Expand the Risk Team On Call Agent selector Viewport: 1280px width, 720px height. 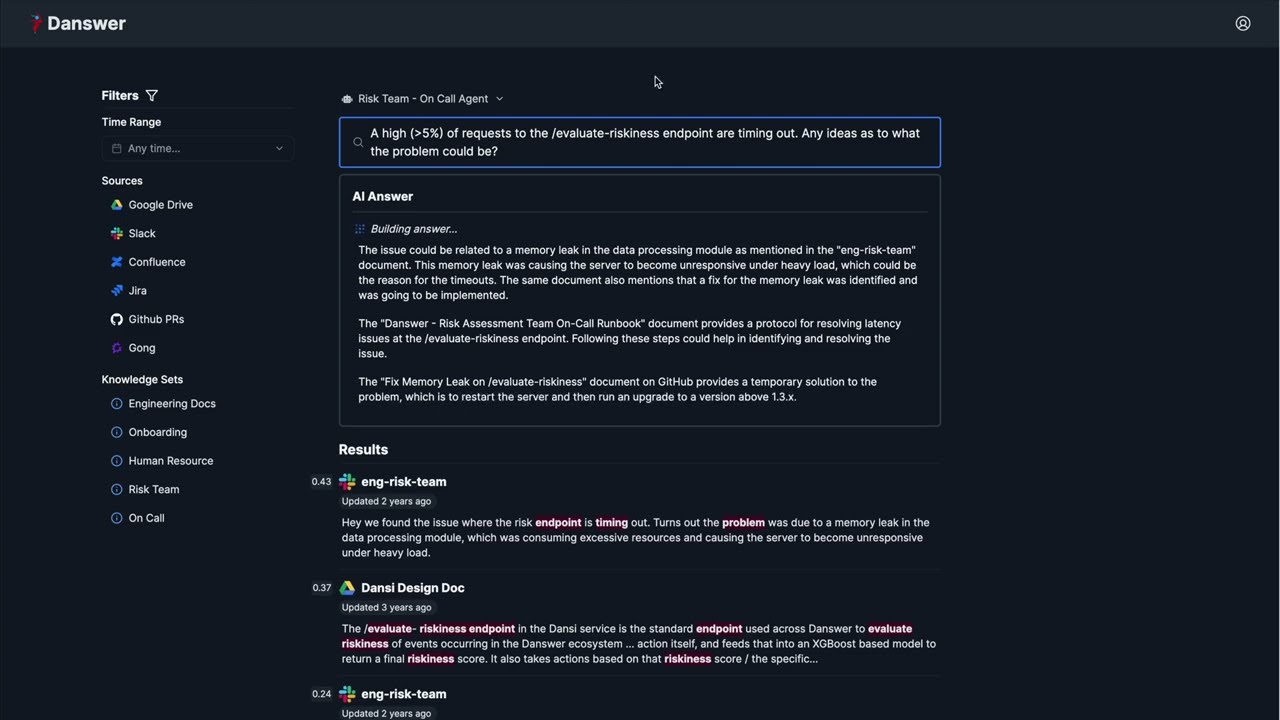(422, 99)
